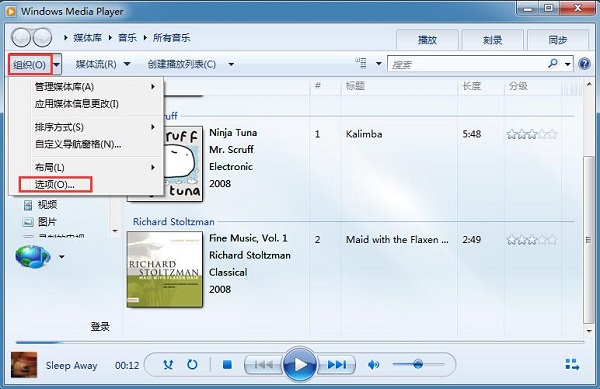
Task: Go forward with the round forward arrow
Action: point(42,37)
